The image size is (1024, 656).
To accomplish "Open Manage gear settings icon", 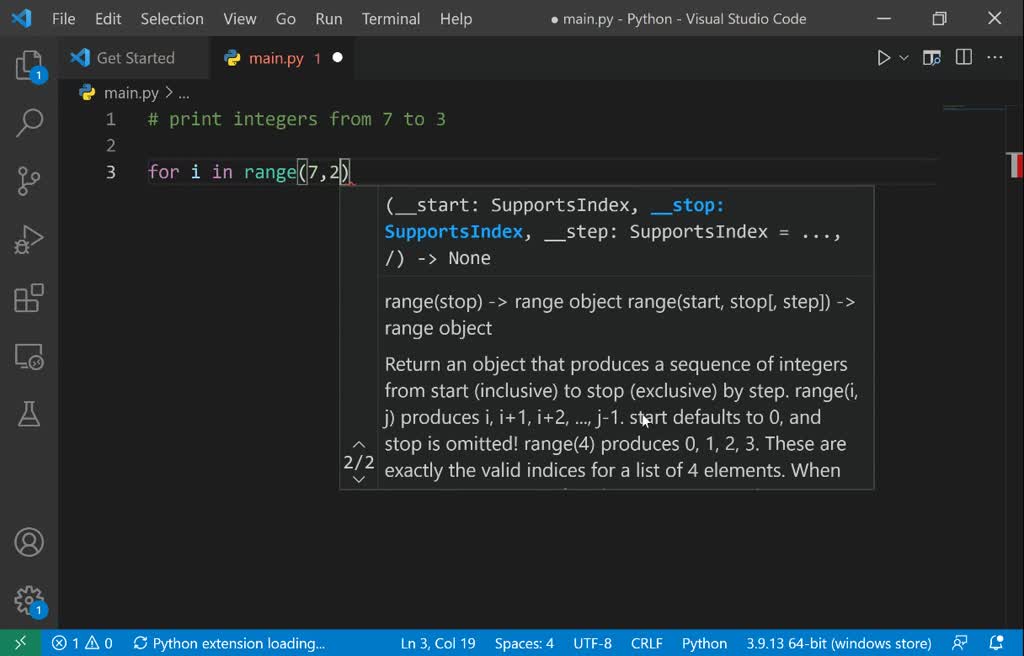I will click(29, 600).
